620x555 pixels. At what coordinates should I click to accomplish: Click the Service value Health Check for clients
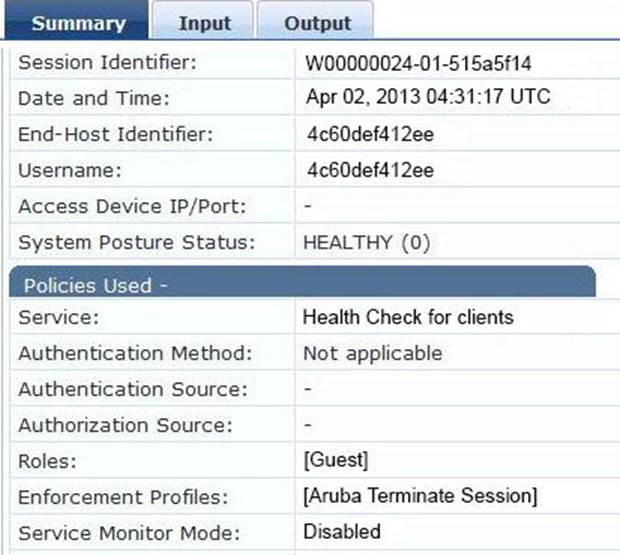point(408,317)
